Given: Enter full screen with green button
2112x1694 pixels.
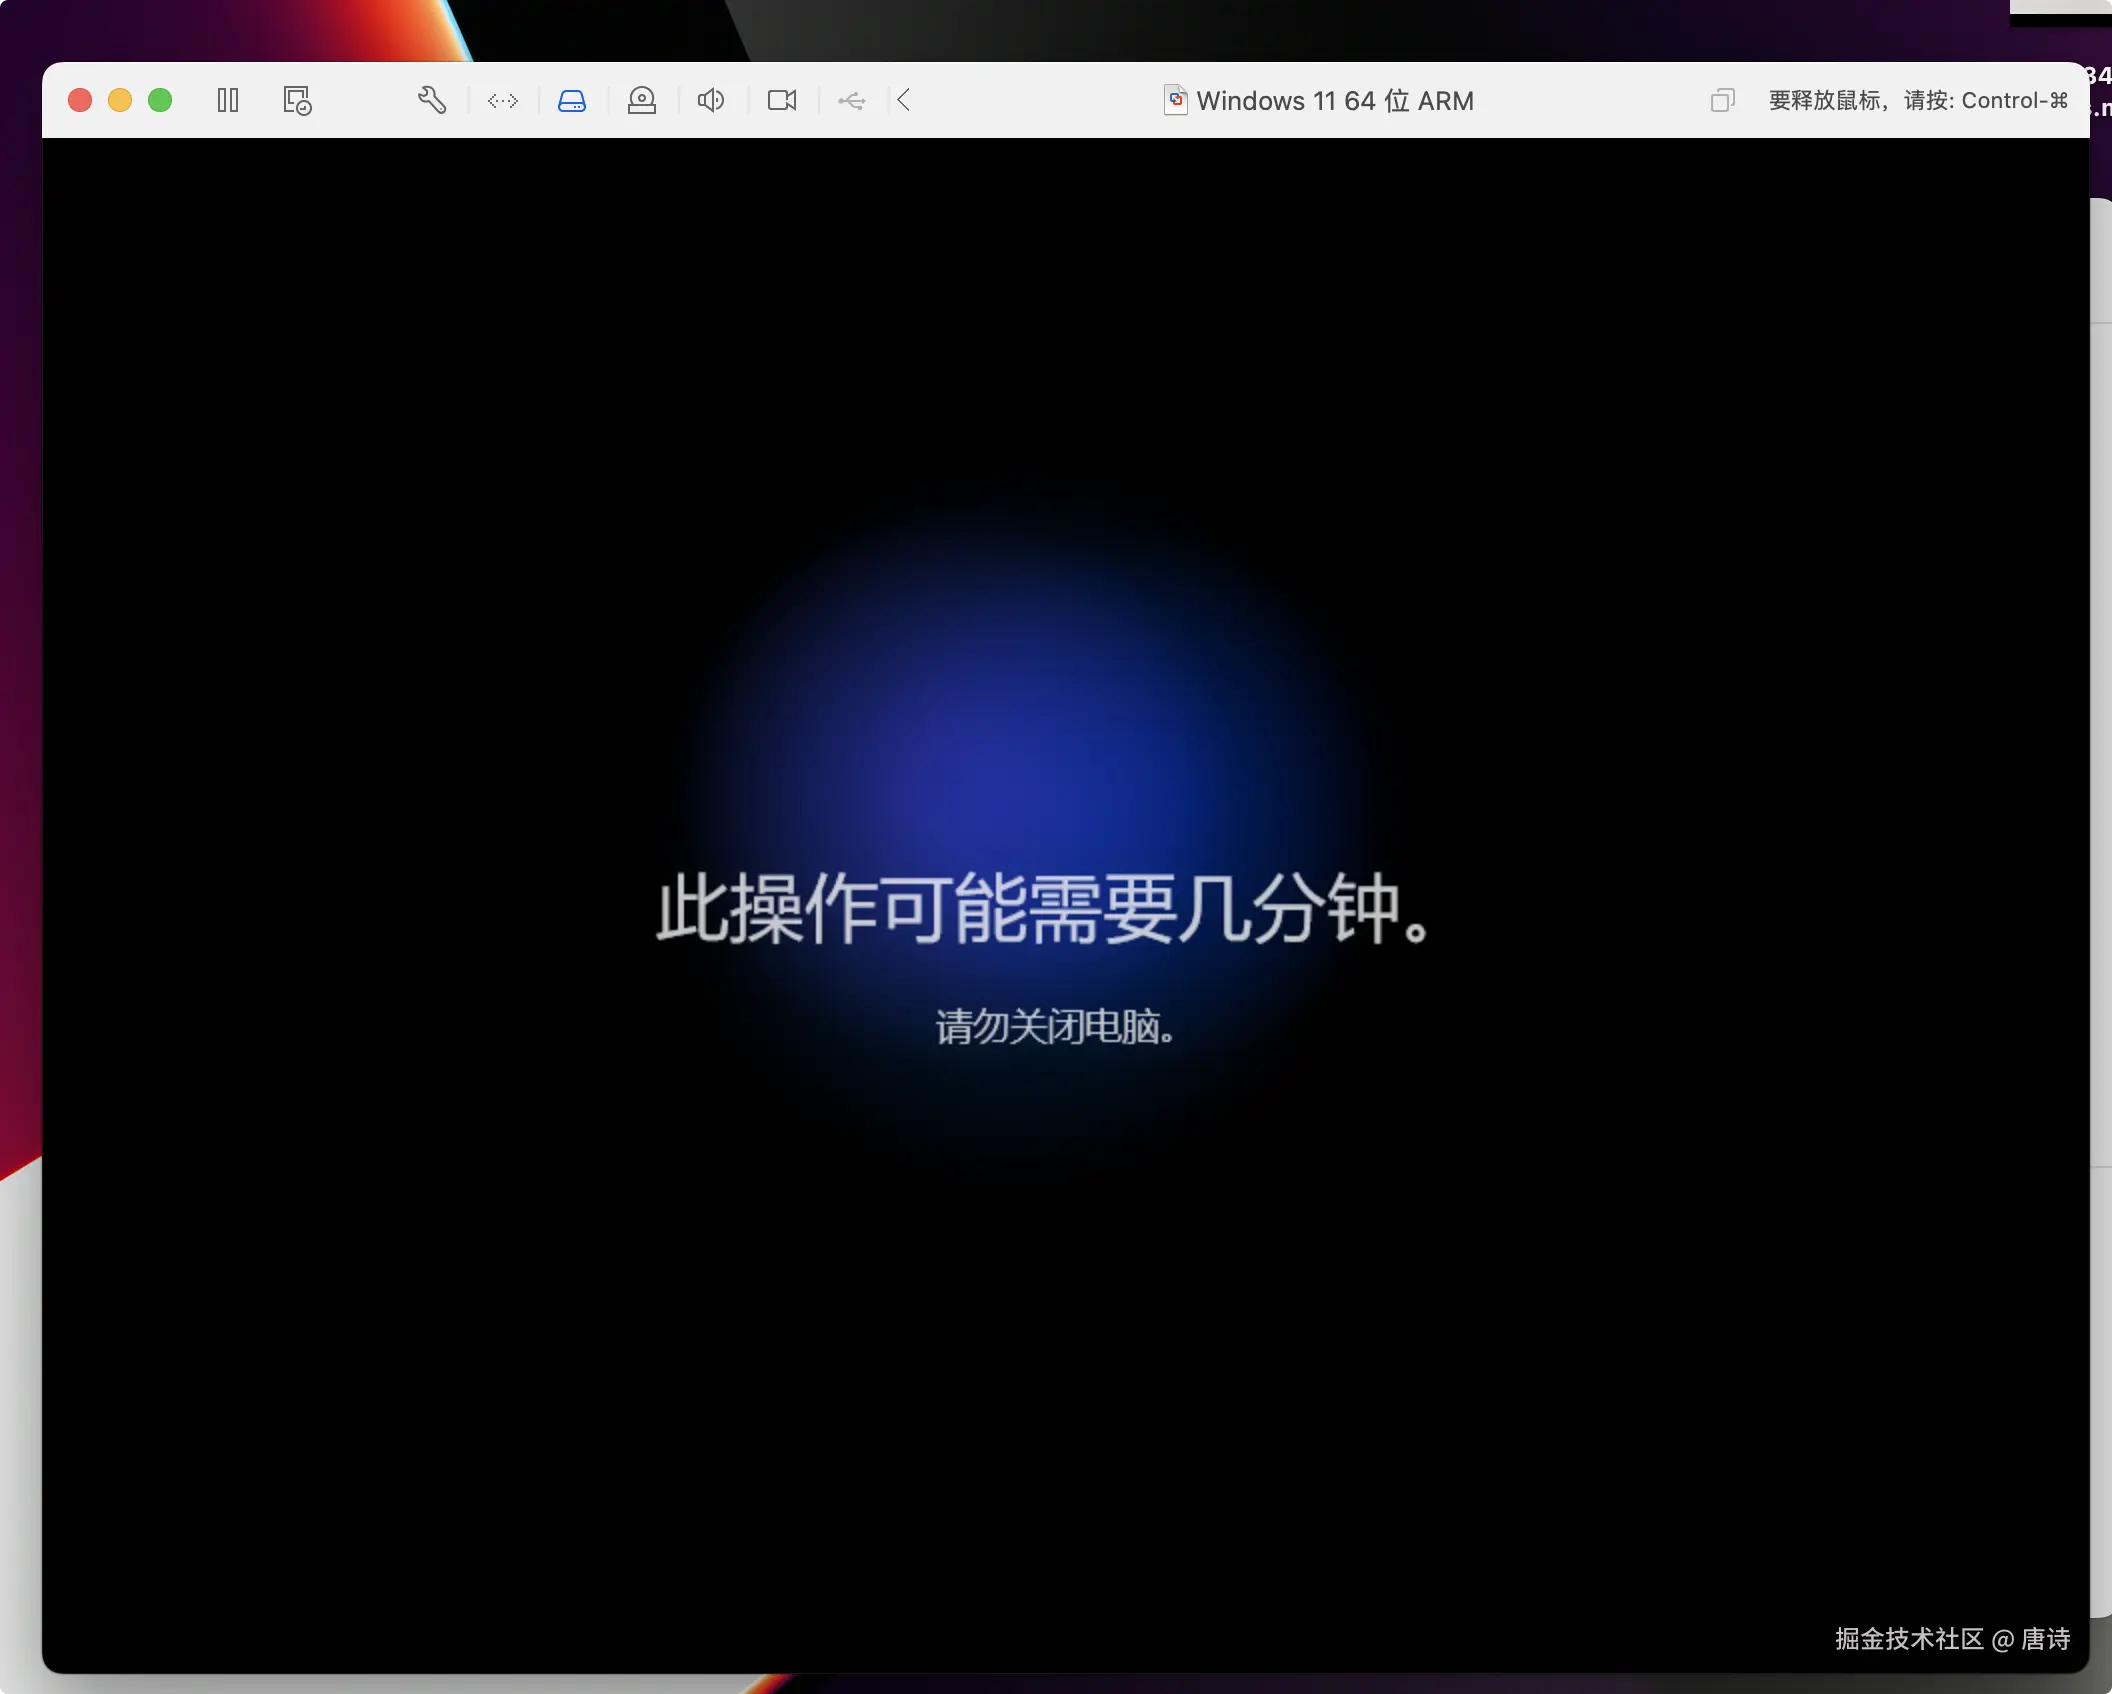Looking at the screenshot, I should (160, 100).
